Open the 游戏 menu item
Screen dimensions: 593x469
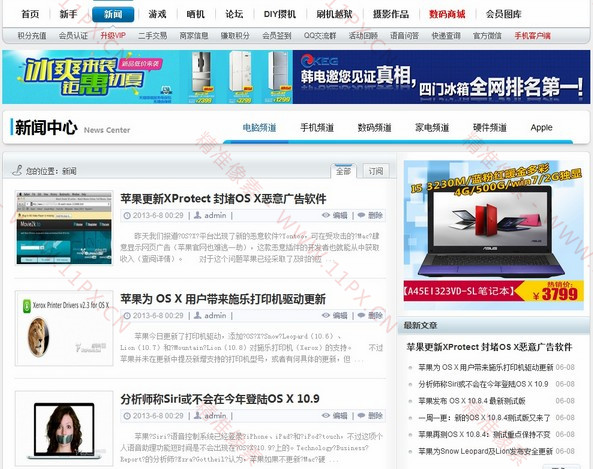(157, 14)
